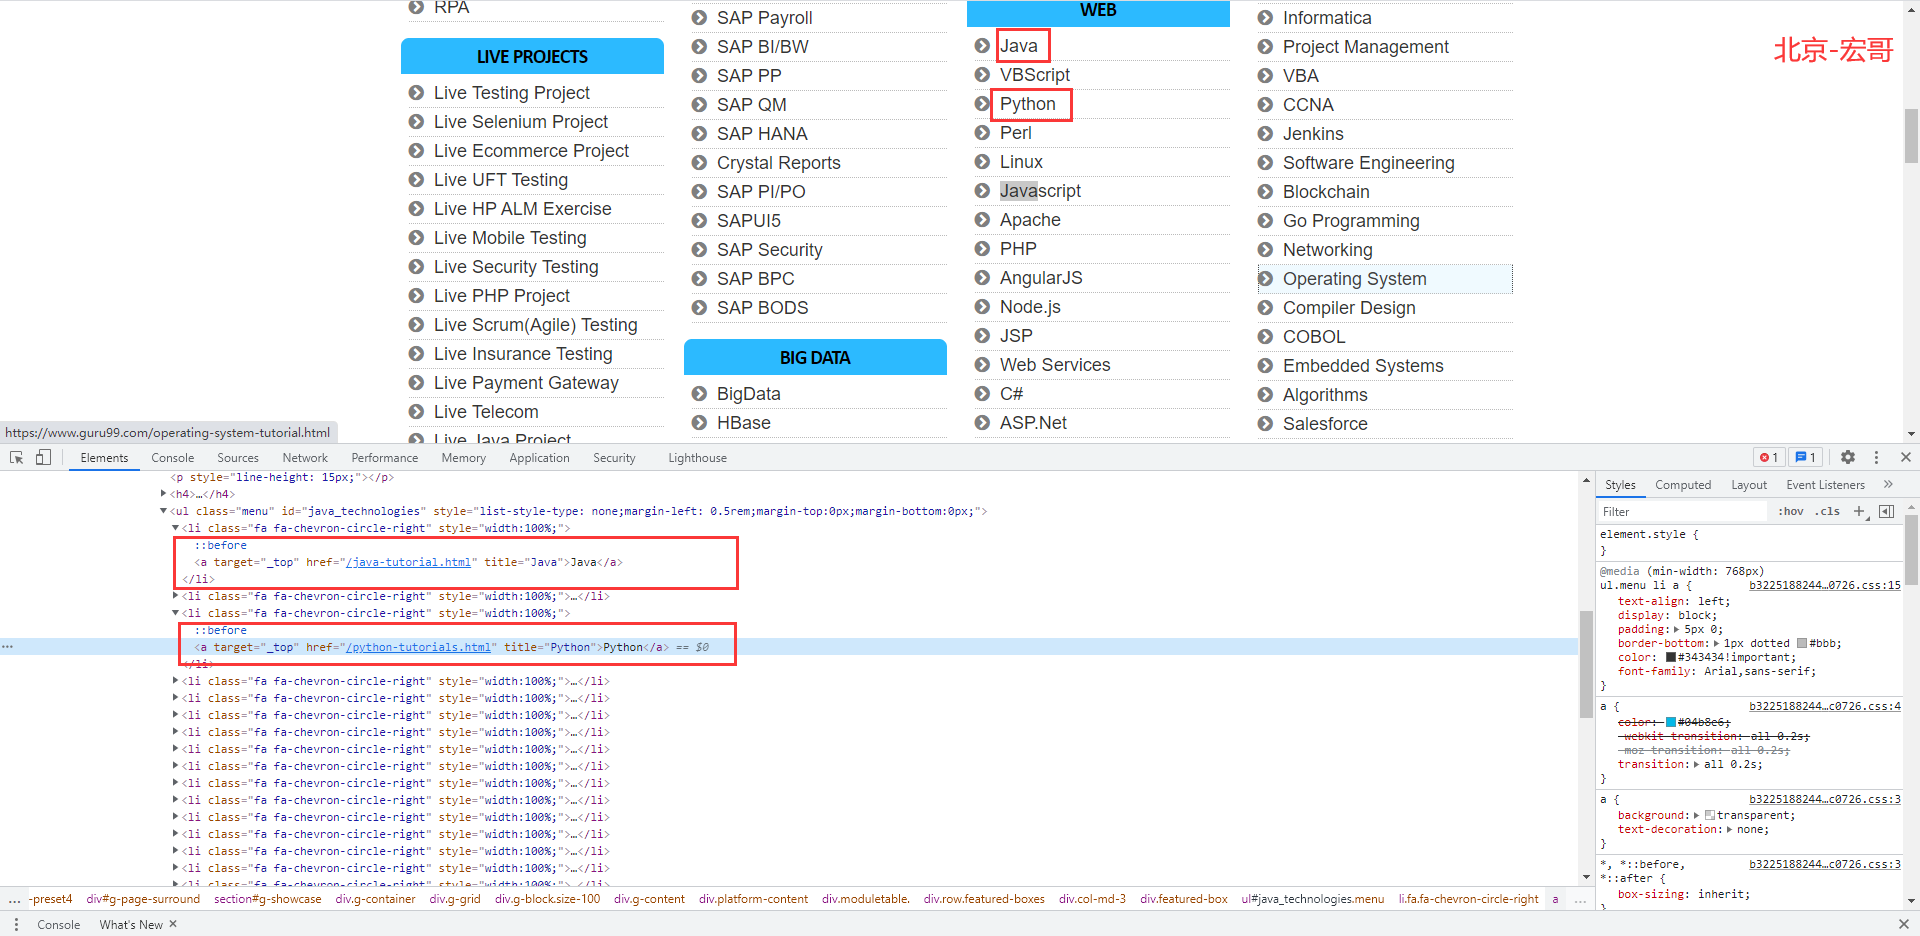Open the Lighthouse tab
Viewport: 1920px width, 936px height.
pyautogui.click(x=698, y=458)
